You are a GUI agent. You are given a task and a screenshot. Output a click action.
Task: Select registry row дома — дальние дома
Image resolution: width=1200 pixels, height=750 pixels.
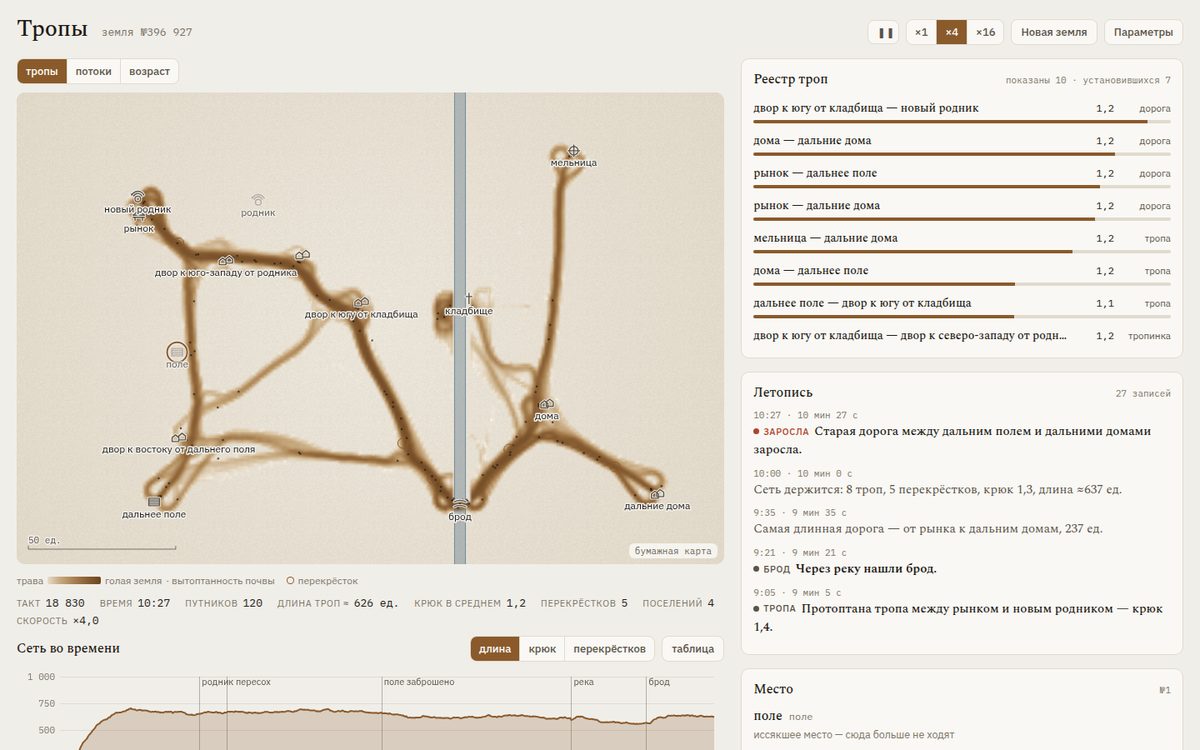[x=961, y=143]
